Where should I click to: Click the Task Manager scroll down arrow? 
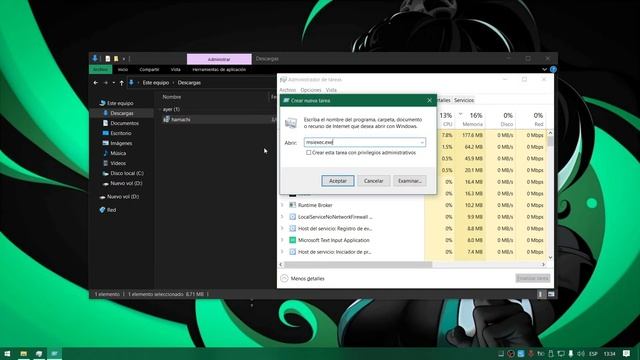[x=550, y=258]
